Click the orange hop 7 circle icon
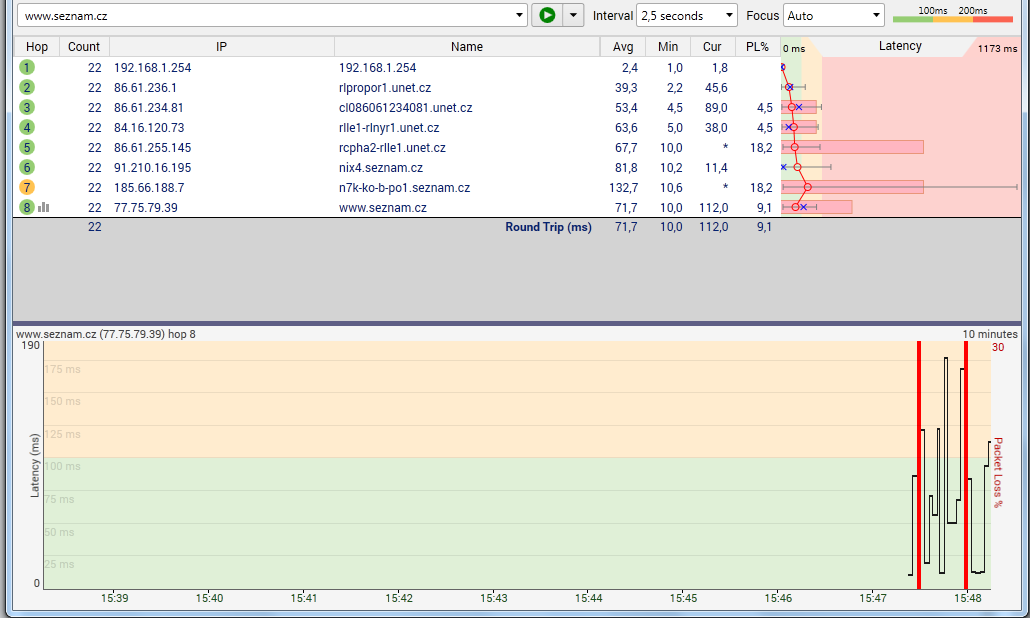Image resolution: width=1030 pixels, height=618 pixels. [27, 187]
